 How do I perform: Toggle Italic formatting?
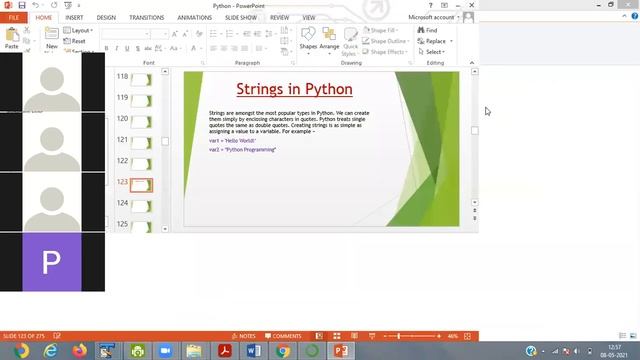117,48
